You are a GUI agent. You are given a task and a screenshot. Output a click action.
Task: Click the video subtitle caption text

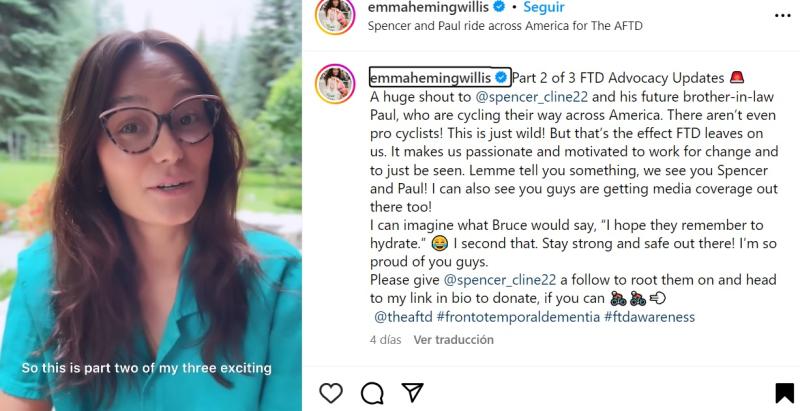(x=147, y=368)
